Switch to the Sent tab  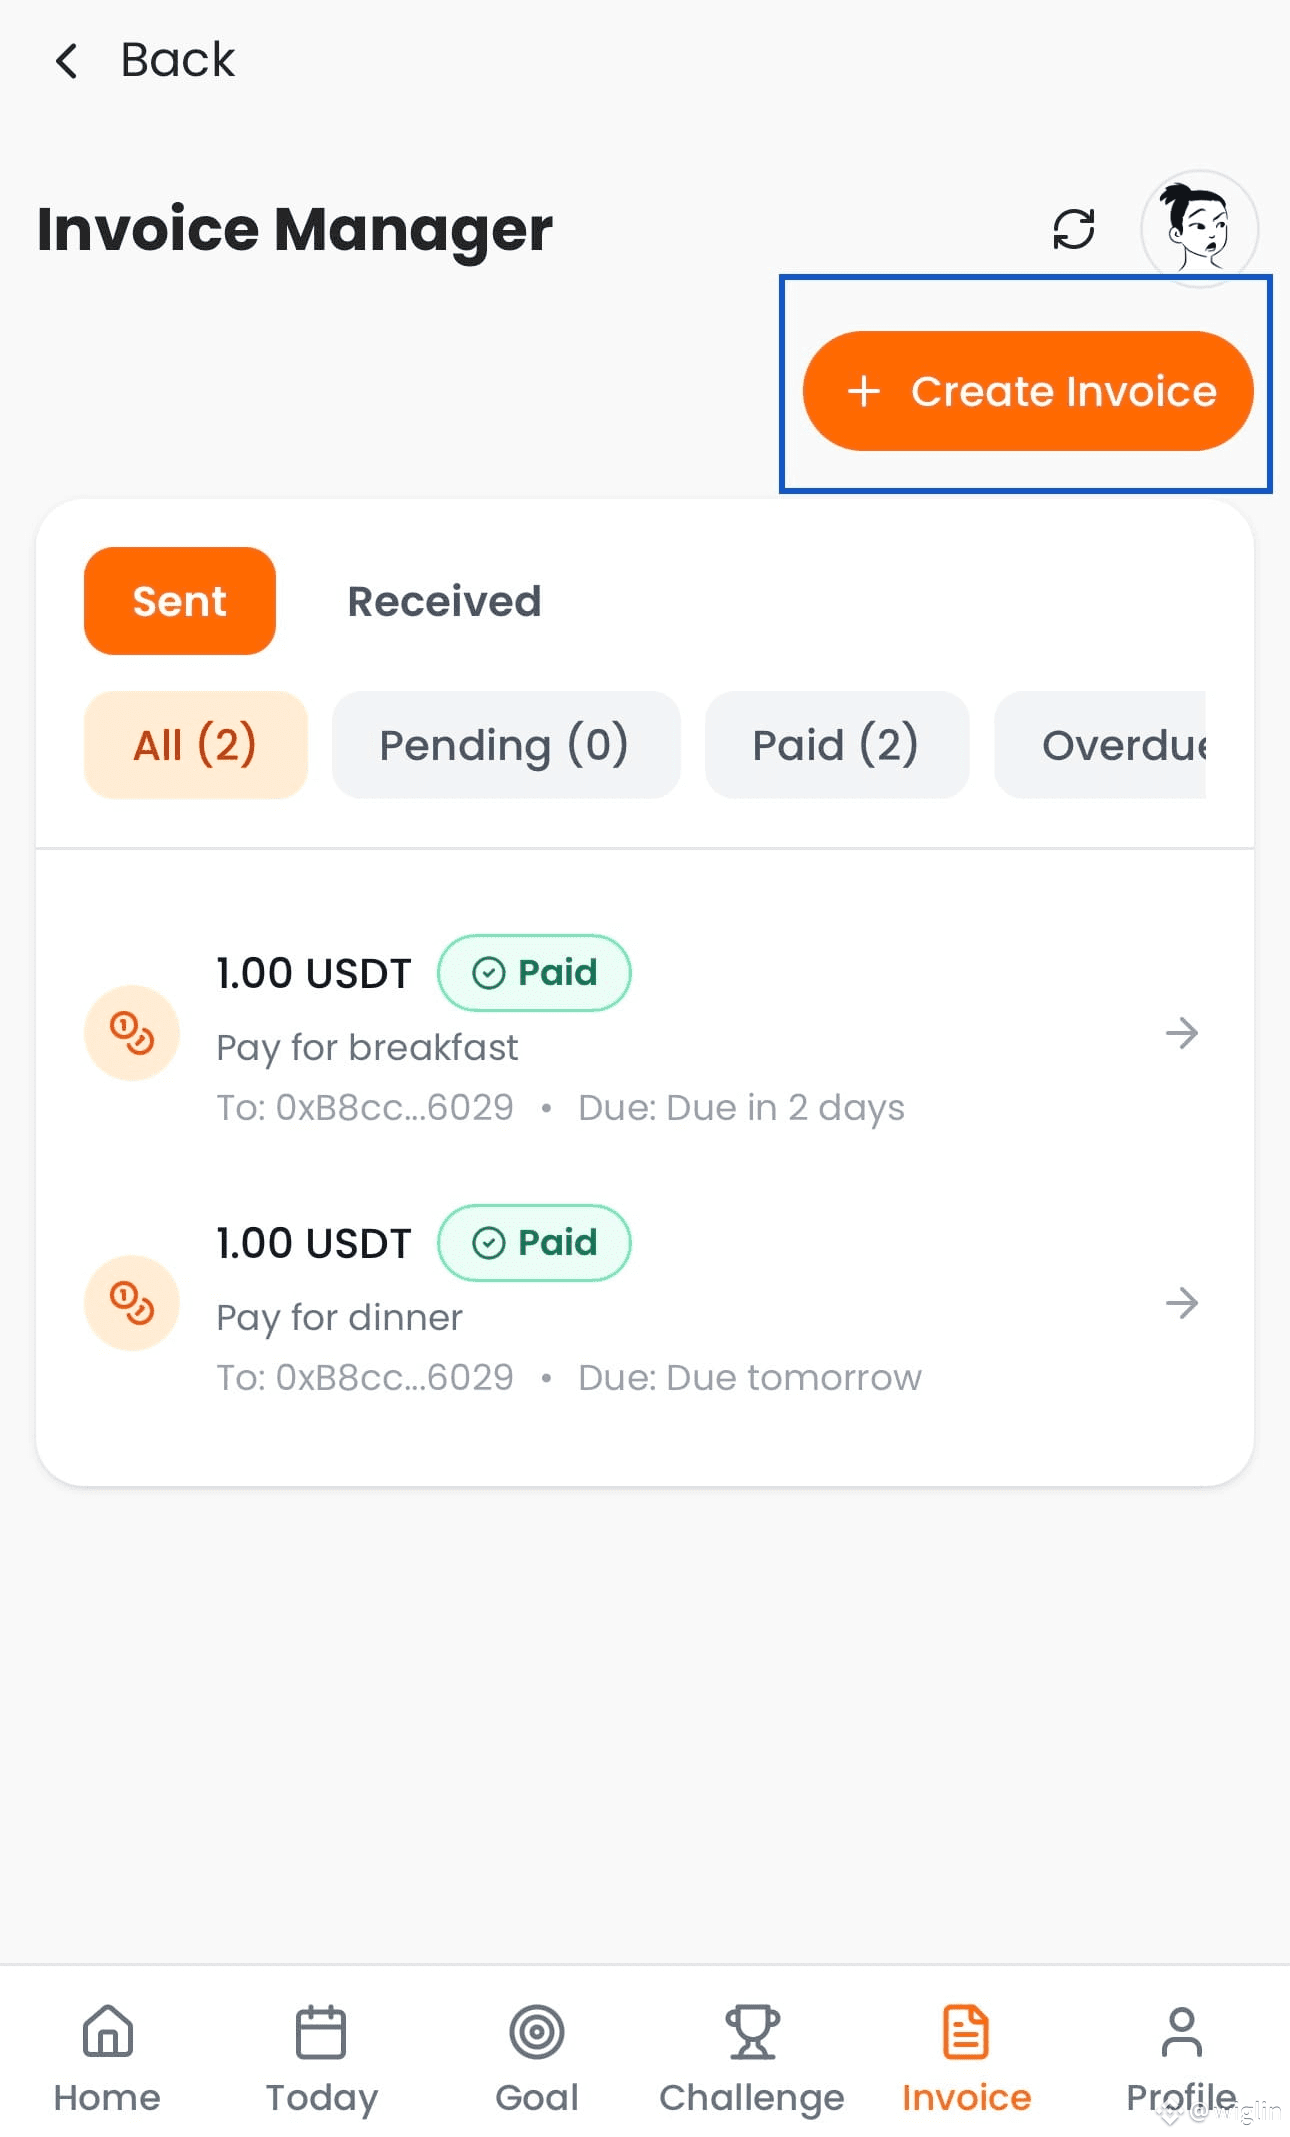[180, 601]
